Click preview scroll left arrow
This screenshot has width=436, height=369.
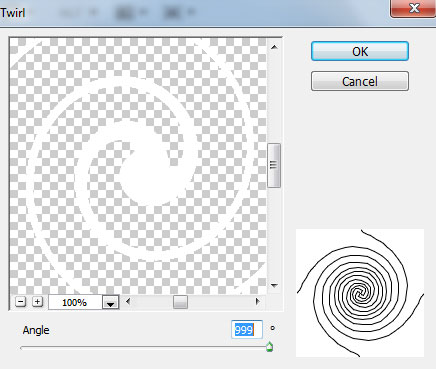[128, 302]
